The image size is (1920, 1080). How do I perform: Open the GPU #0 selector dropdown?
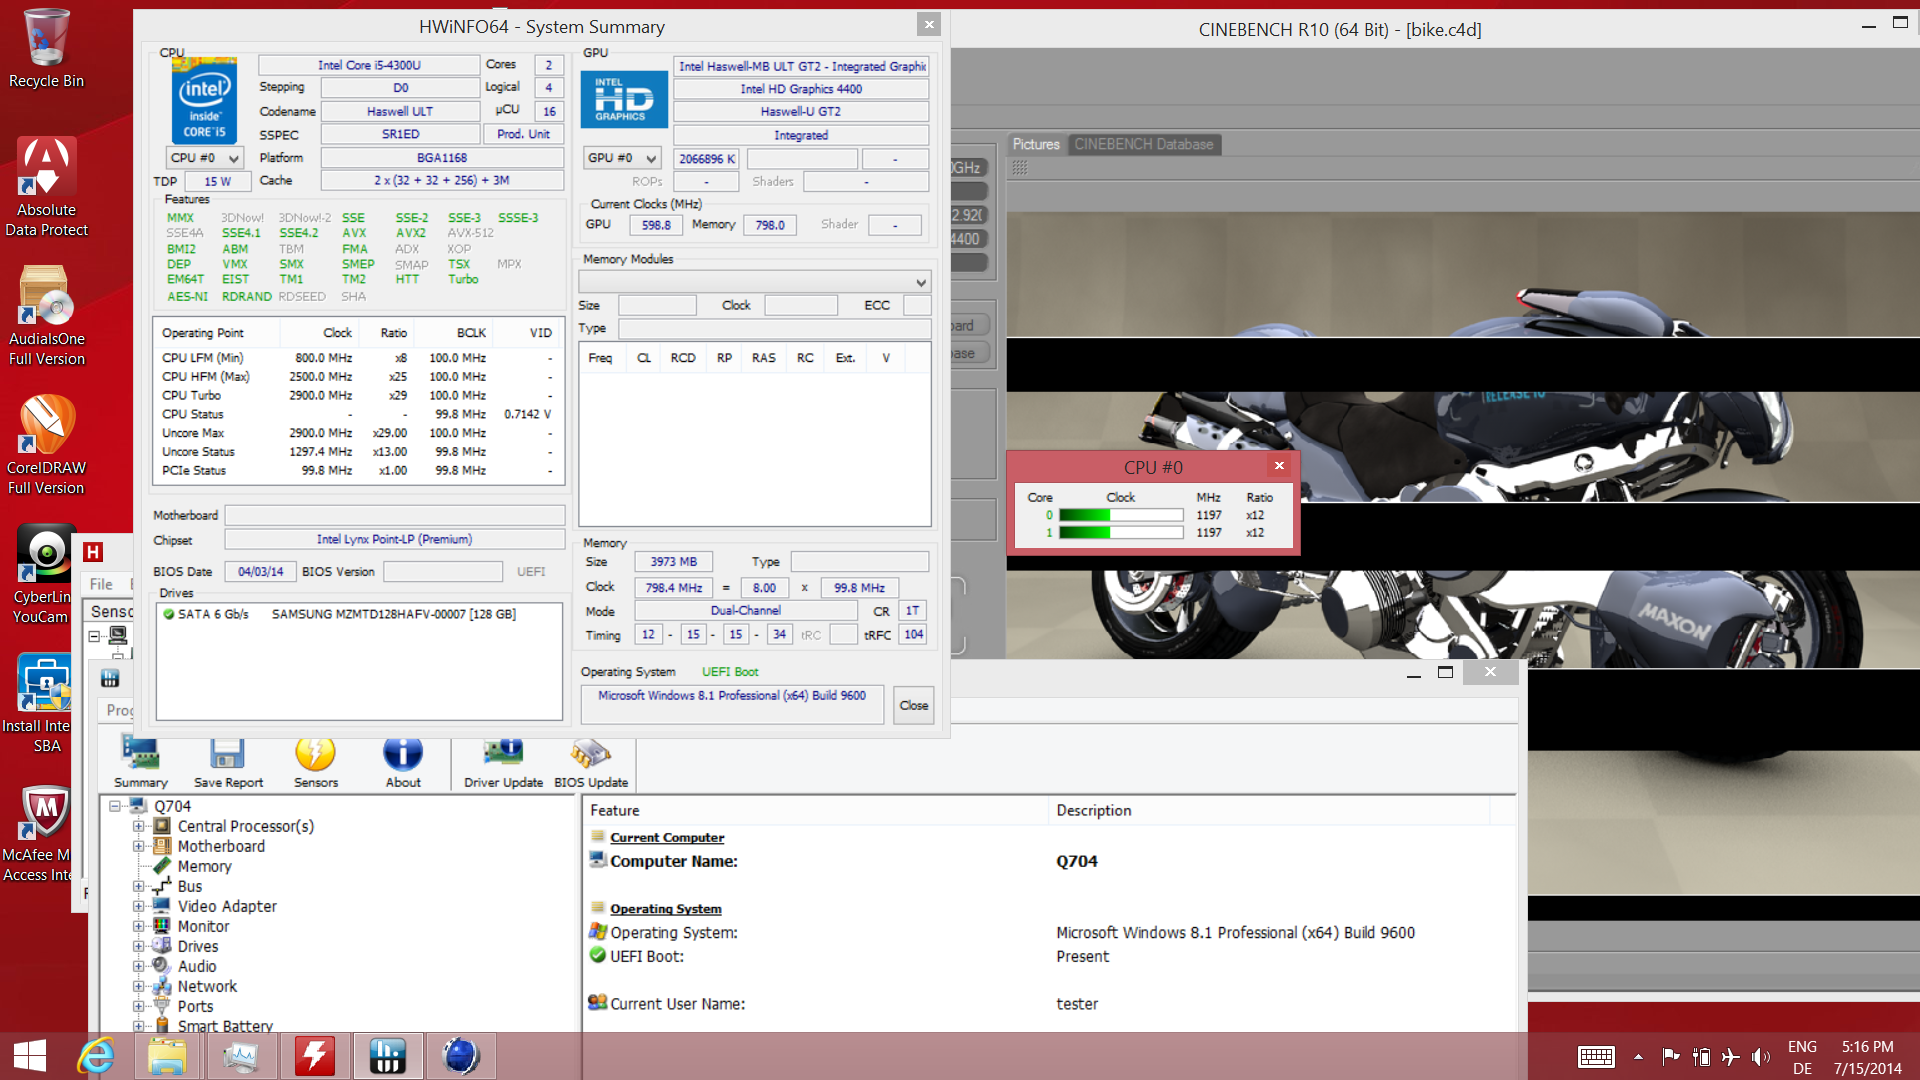[x=622, y=158]
